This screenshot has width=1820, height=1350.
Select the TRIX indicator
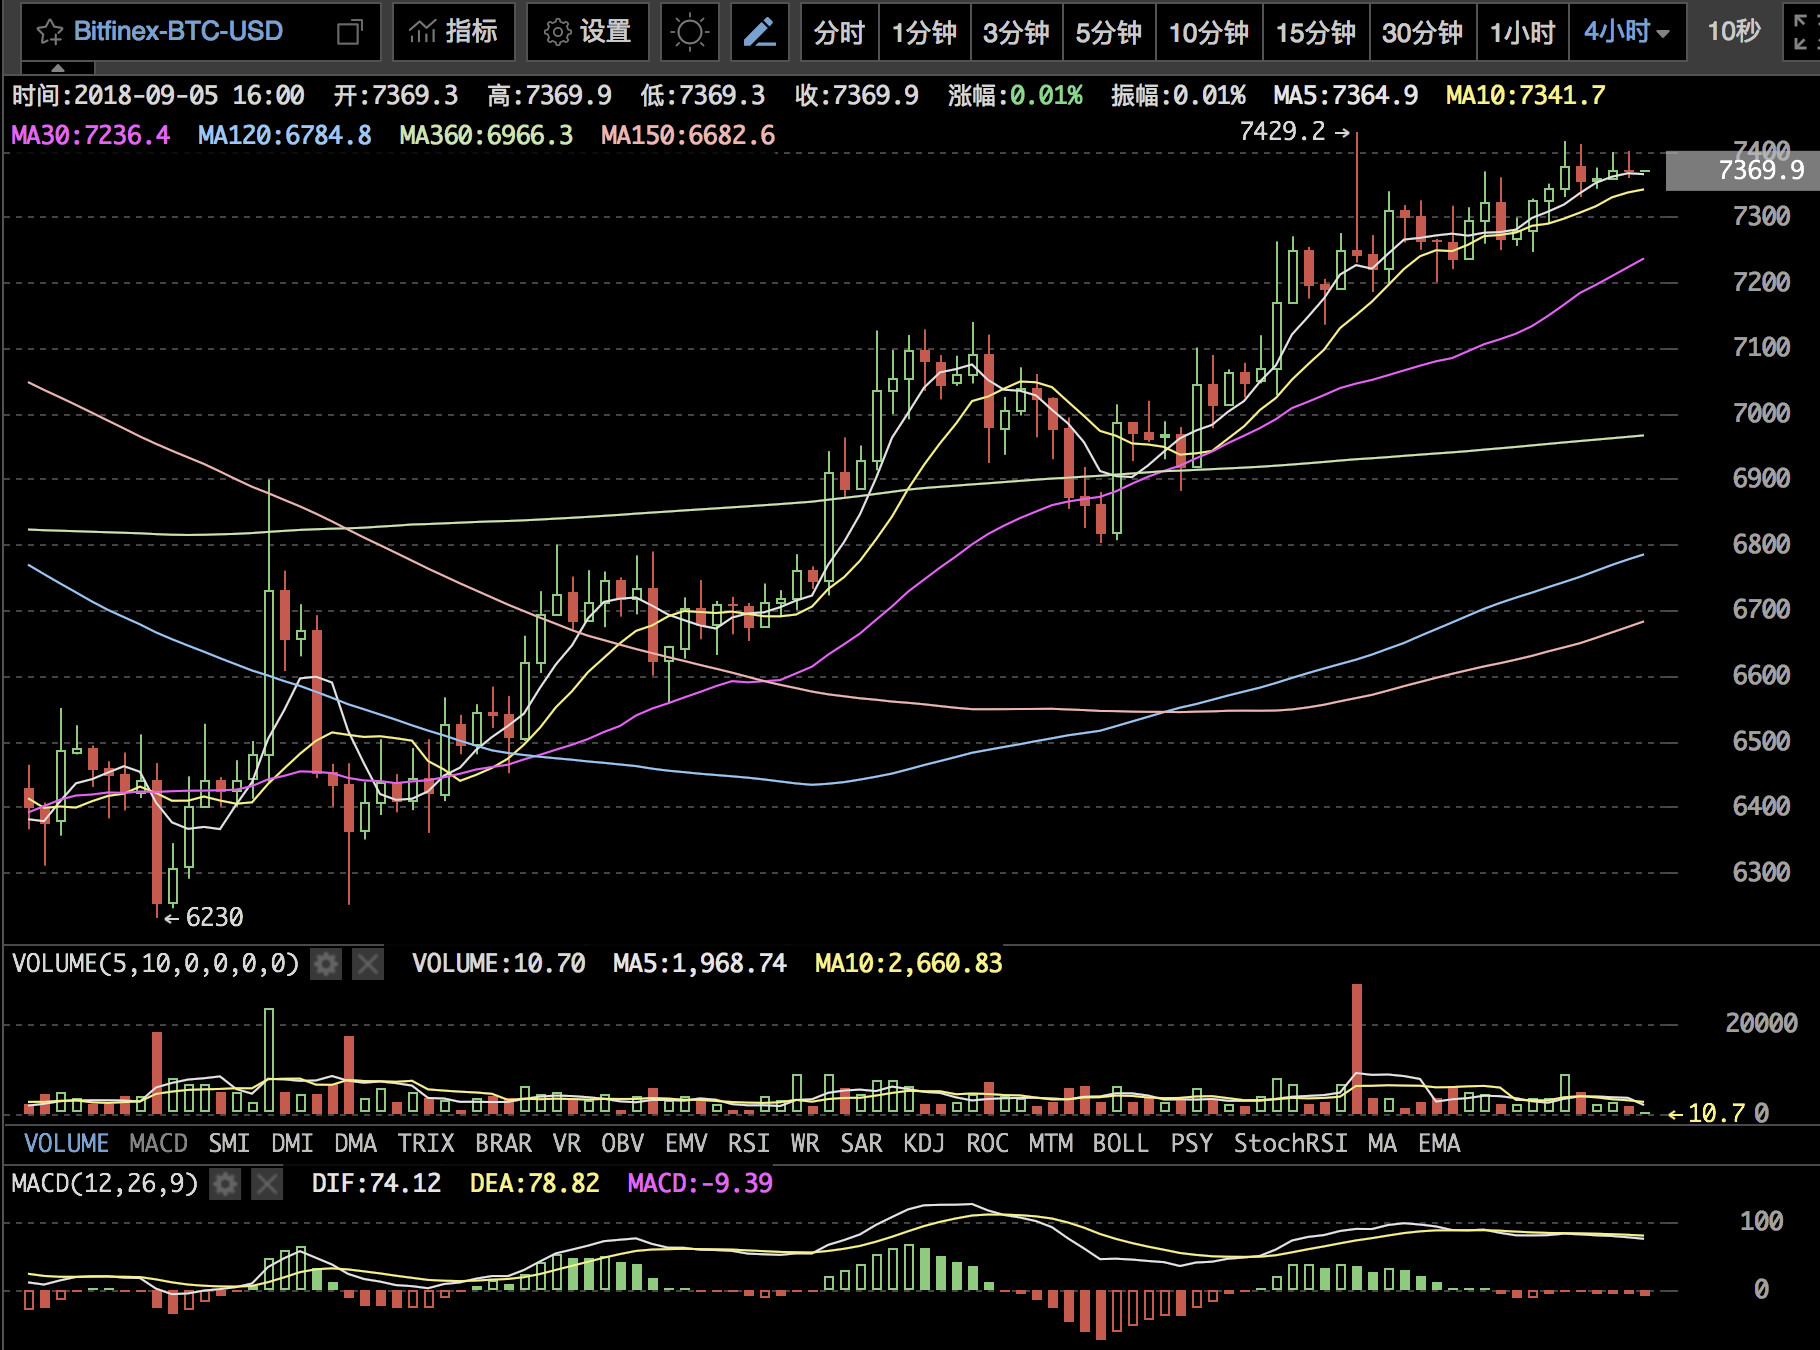426,1143
